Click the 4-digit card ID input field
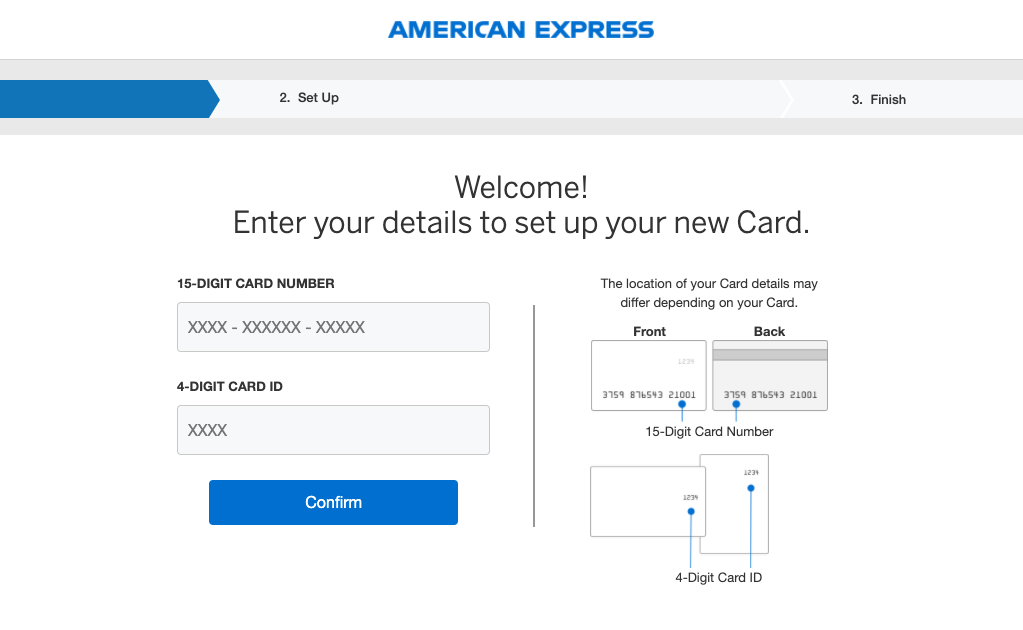Viewport: 1023px width, 630px height. (x=333, y=429)
